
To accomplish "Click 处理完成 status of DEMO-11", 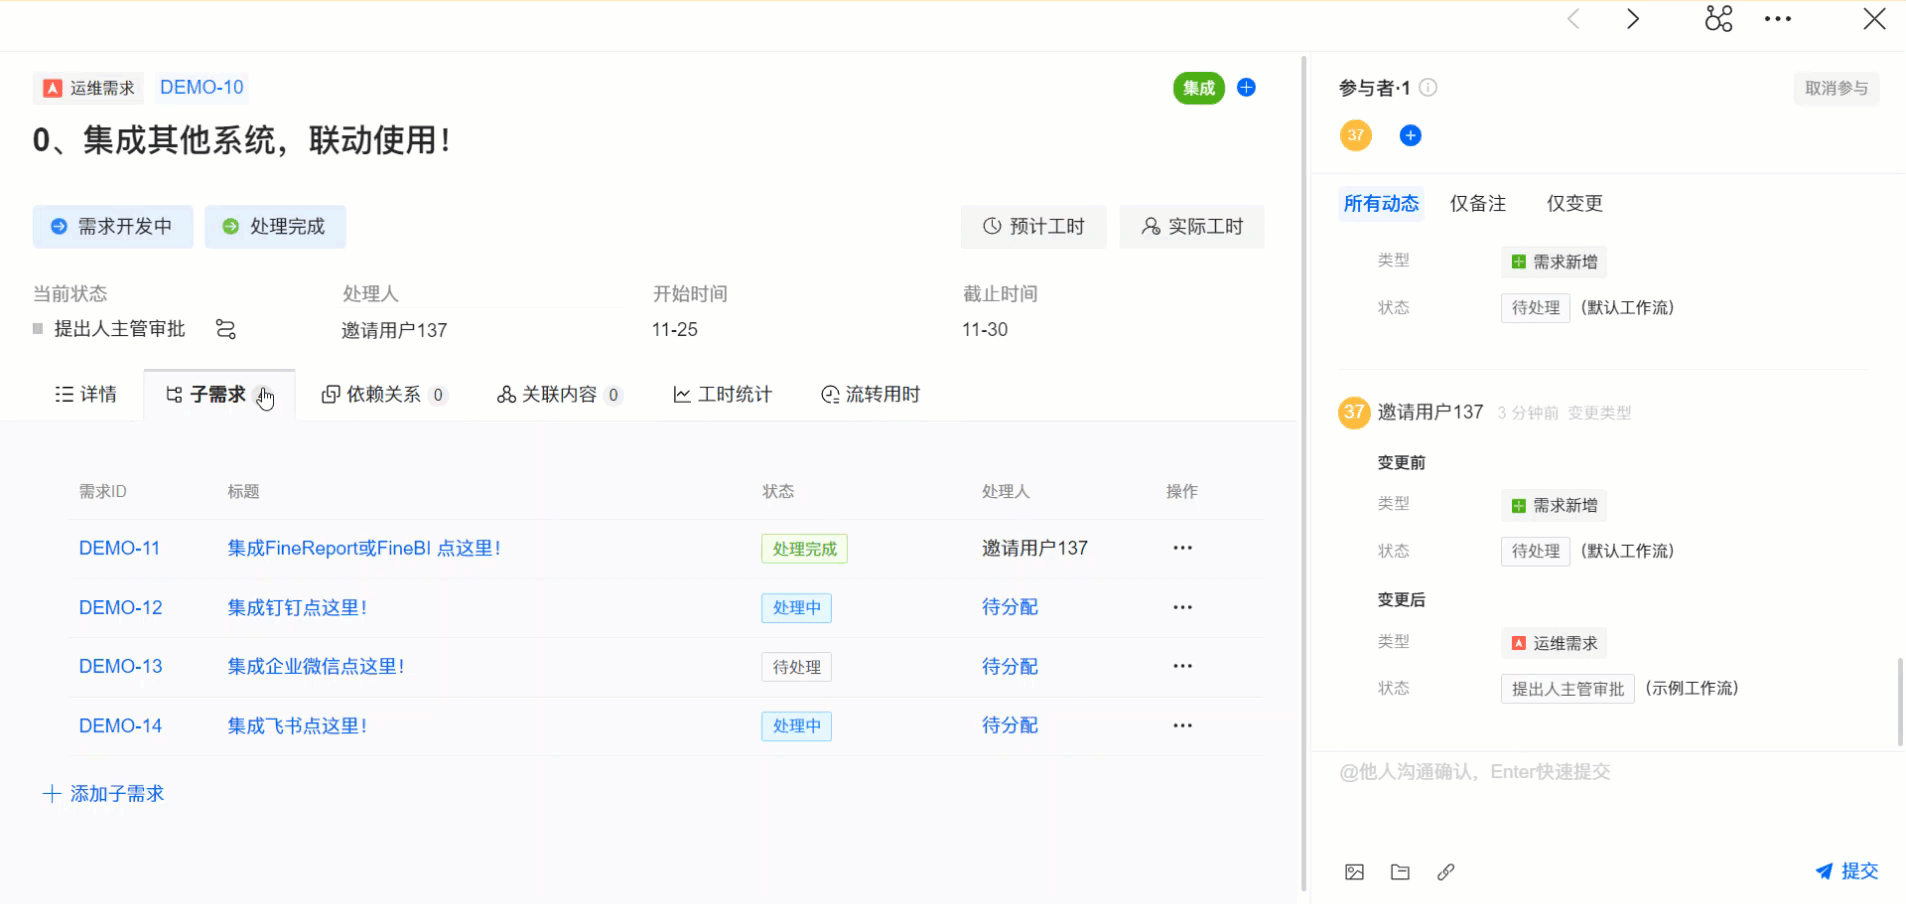I will [x=804, y=549].
